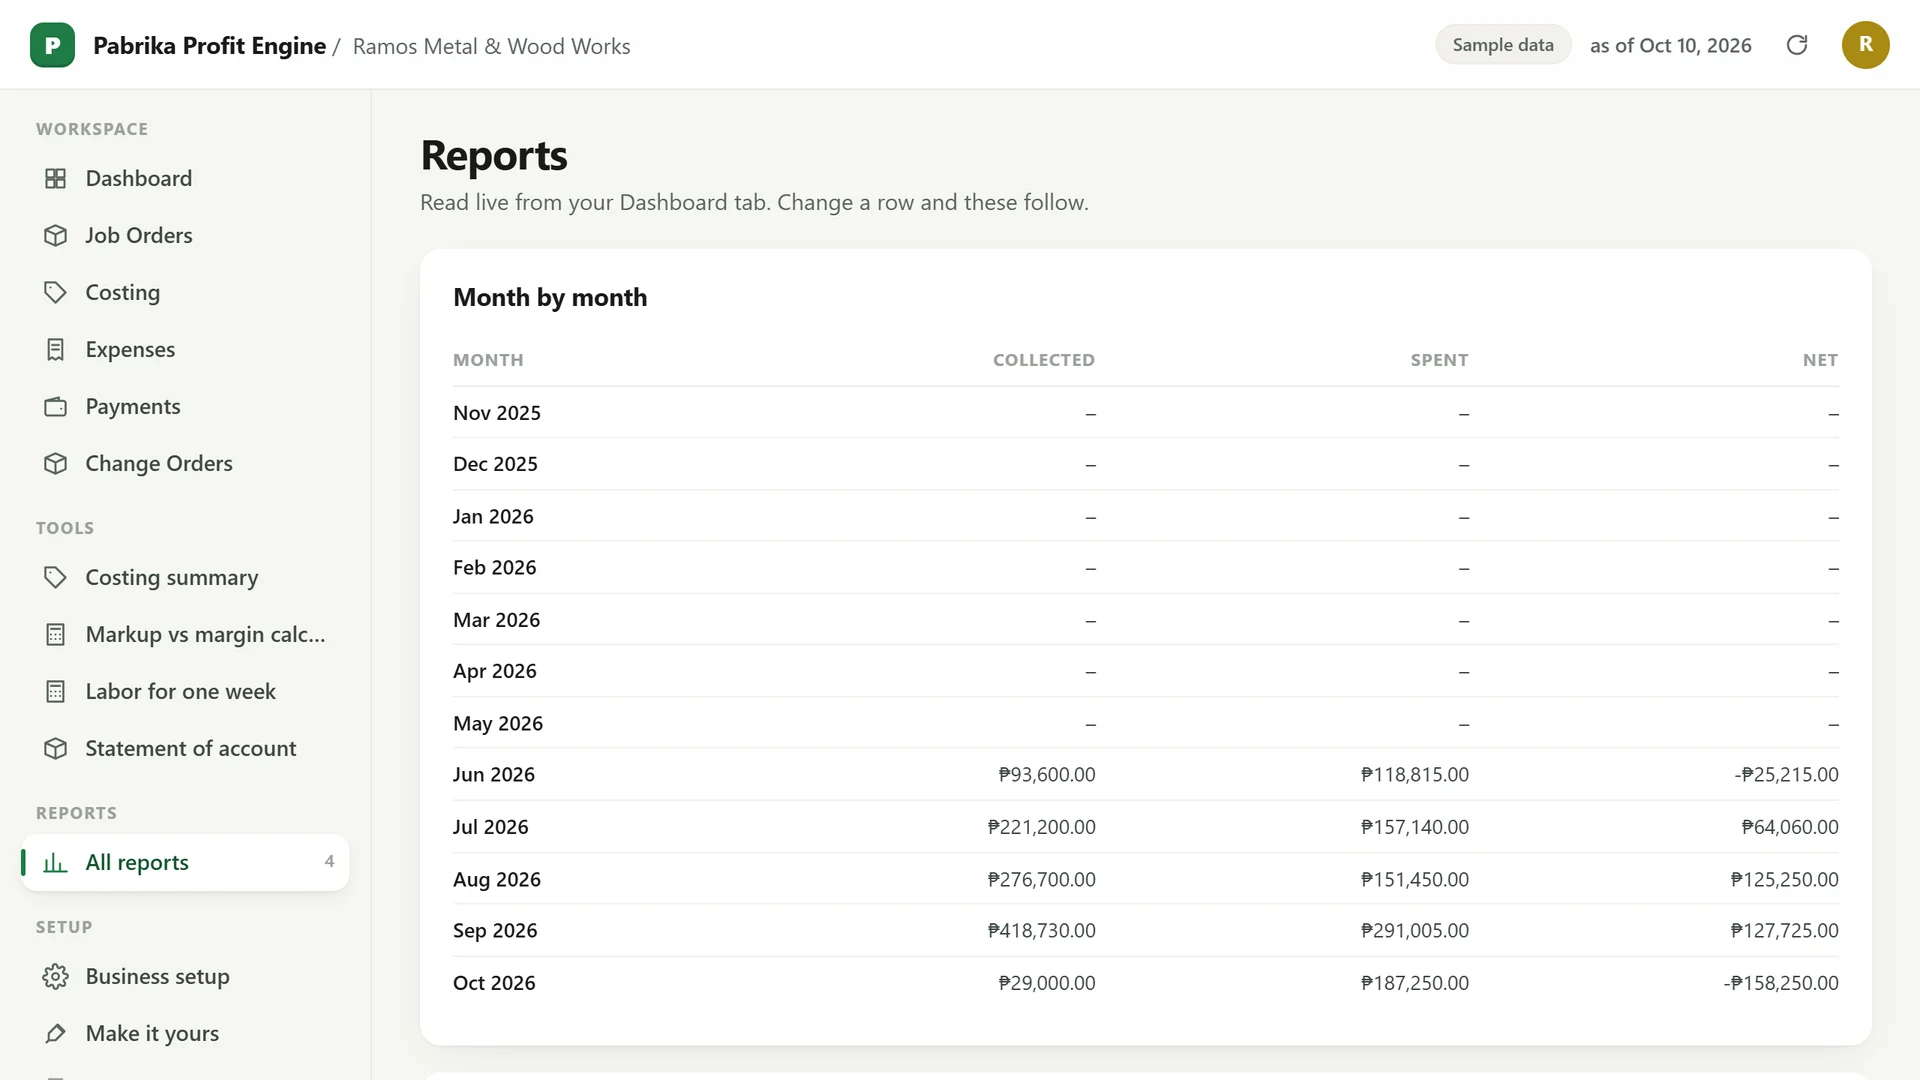This screenshot has height=1080, width=1920.
Task: Click Ramos Metal & Wood Works breadcrumb
Action: 491,46
